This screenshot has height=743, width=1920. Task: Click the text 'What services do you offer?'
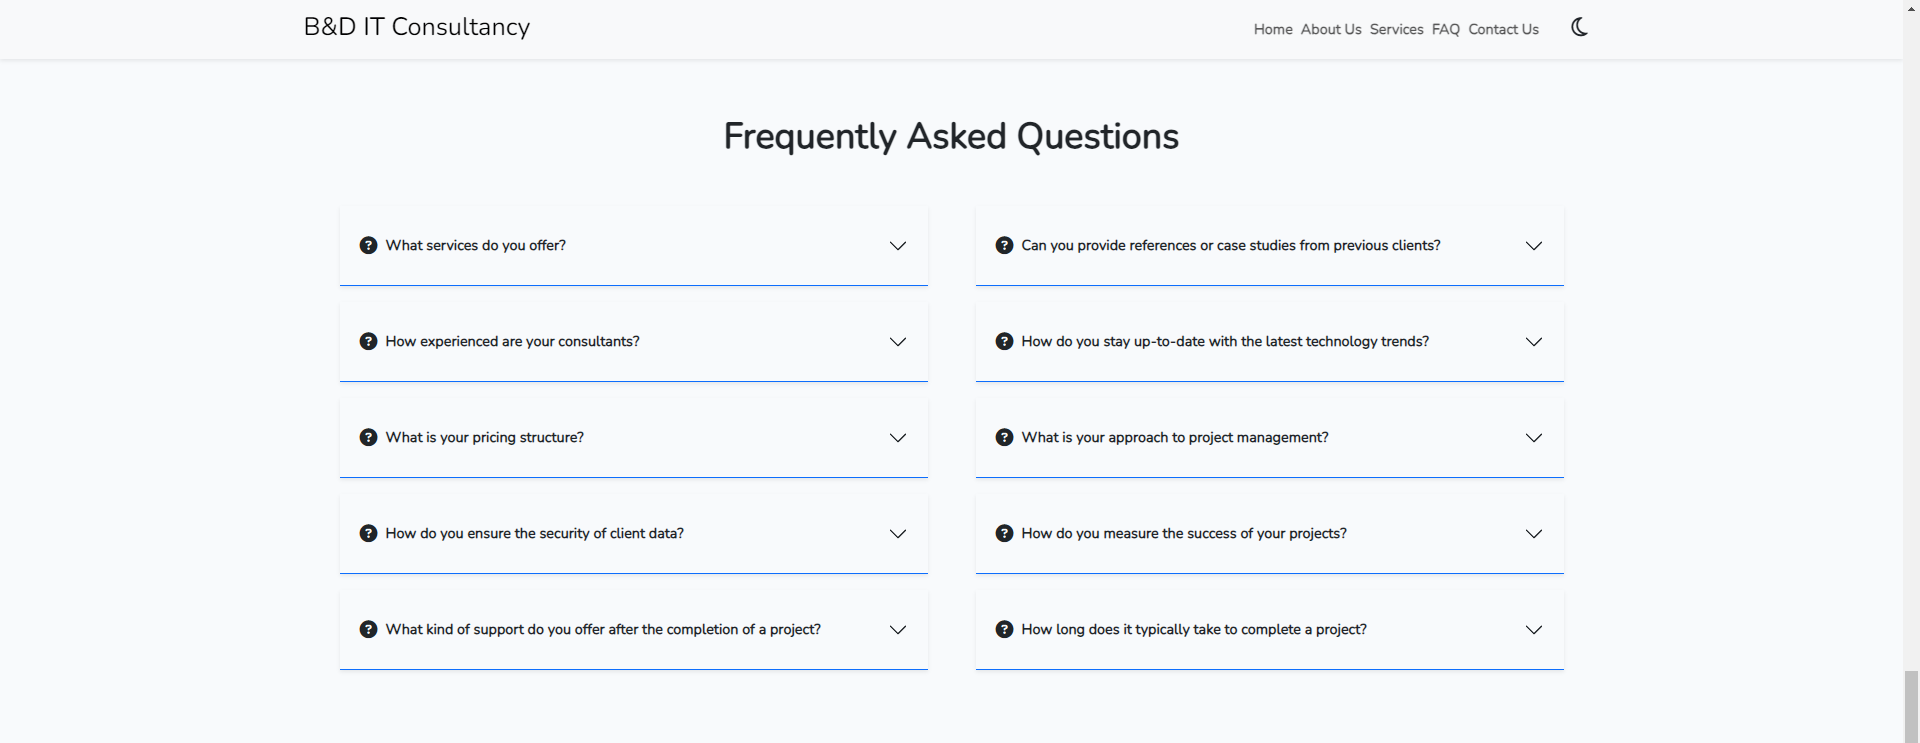point(476,245)
